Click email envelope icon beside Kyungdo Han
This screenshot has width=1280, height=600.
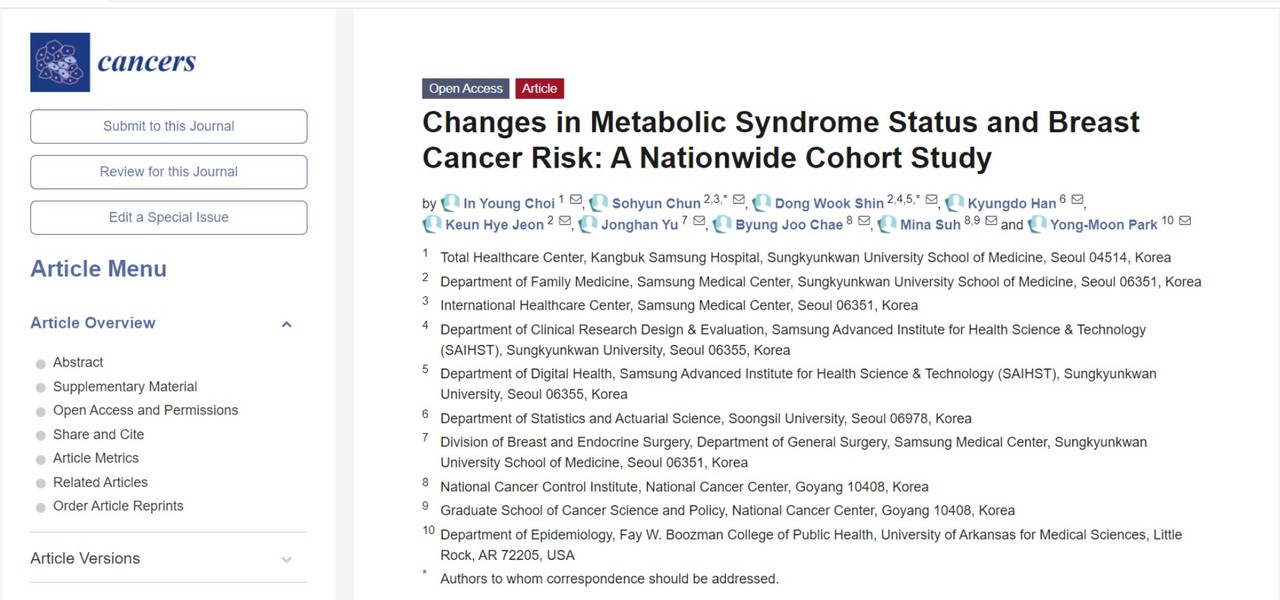[x=1078, y=201]
